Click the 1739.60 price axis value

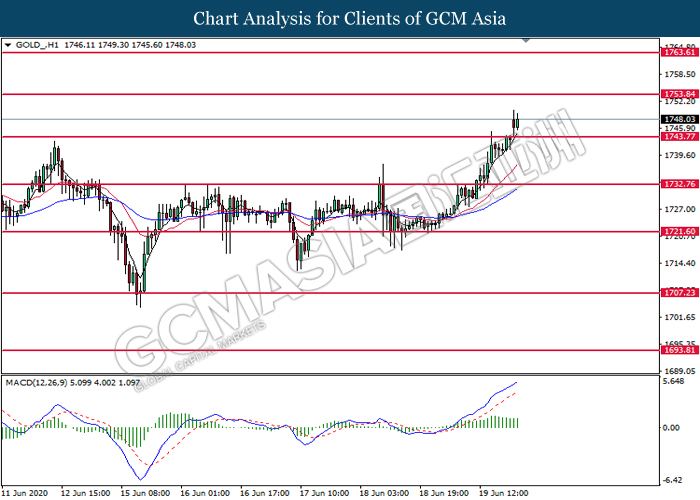point(680,155)
